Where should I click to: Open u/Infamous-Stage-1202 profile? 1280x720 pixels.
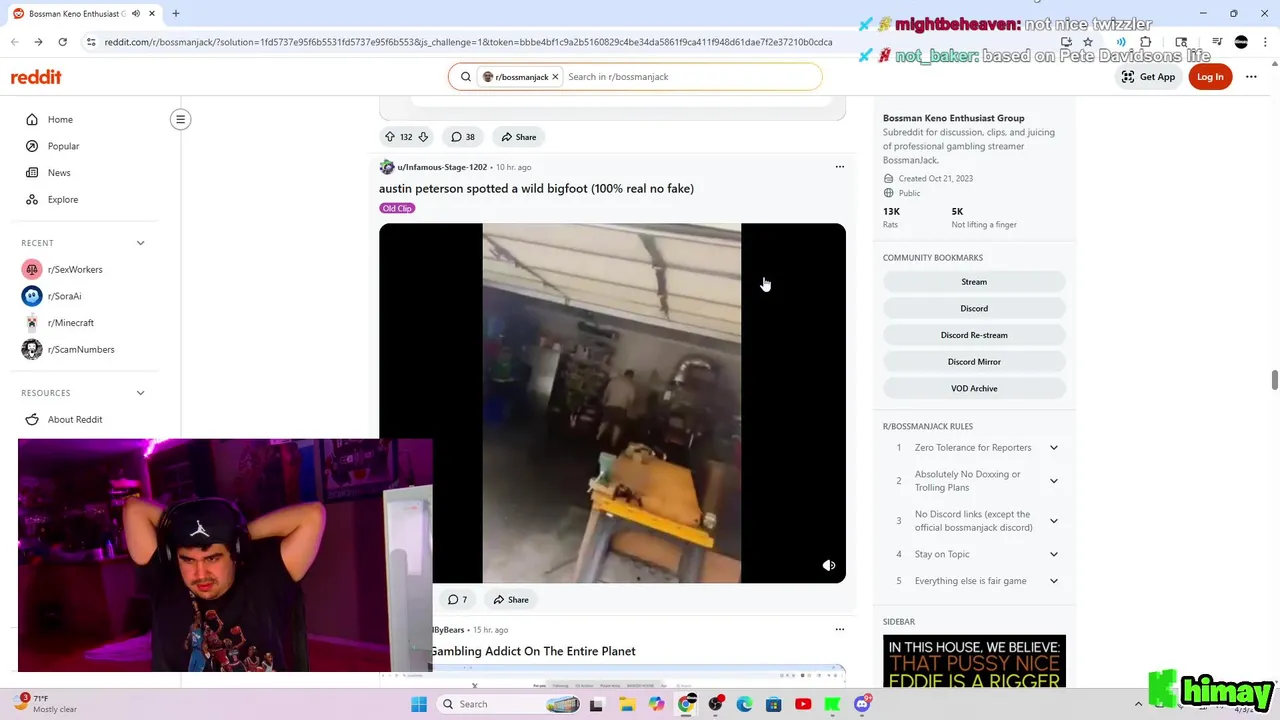coord(442,167)
